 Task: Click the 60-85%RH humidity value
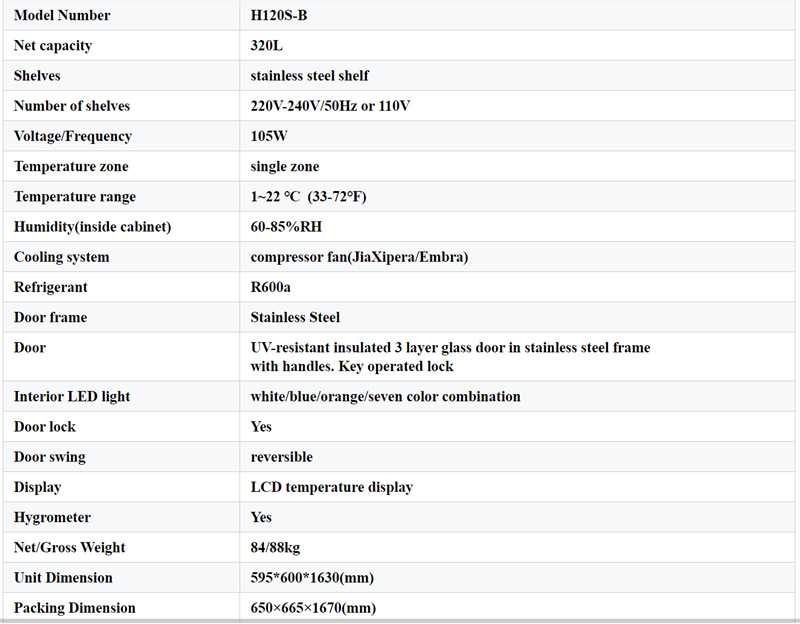pos(286,227)
